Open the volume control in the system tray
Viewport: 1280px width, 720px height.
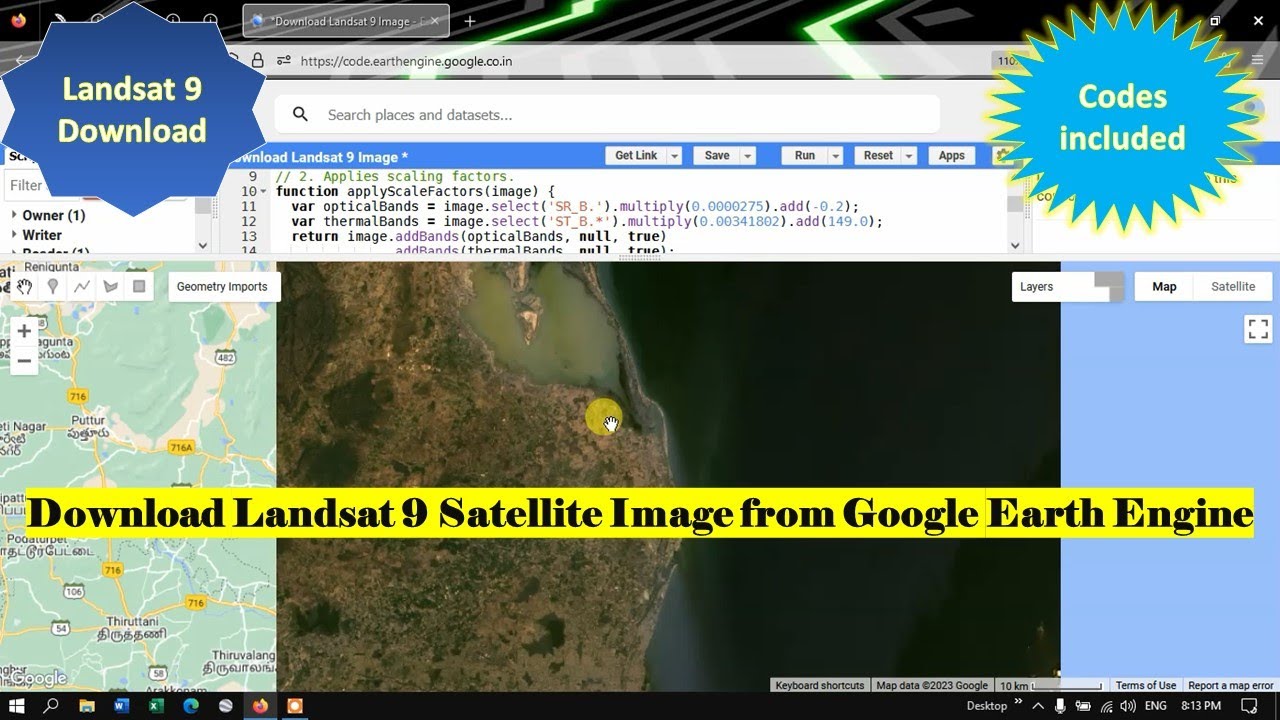coord(1128,705)
